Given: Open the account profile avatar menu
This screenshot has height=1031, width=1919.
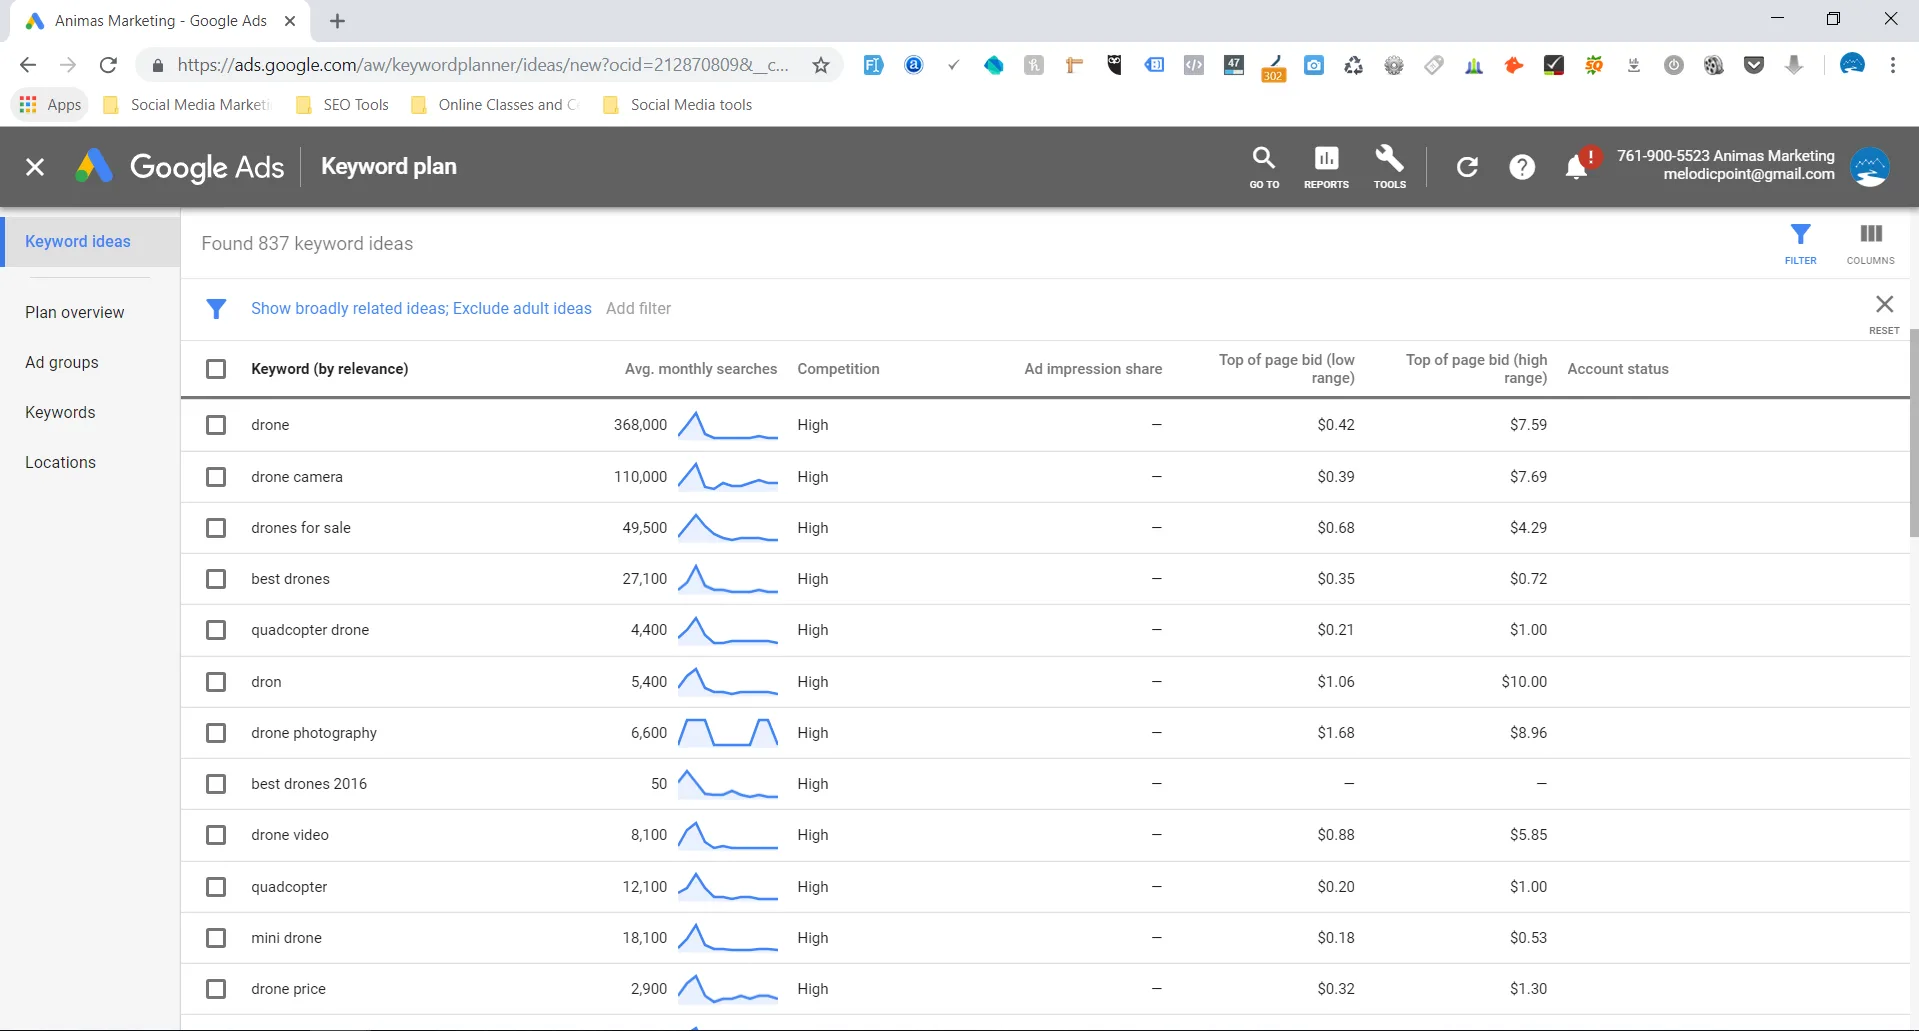Looking at the screenshot, I should click(1869, 166).
